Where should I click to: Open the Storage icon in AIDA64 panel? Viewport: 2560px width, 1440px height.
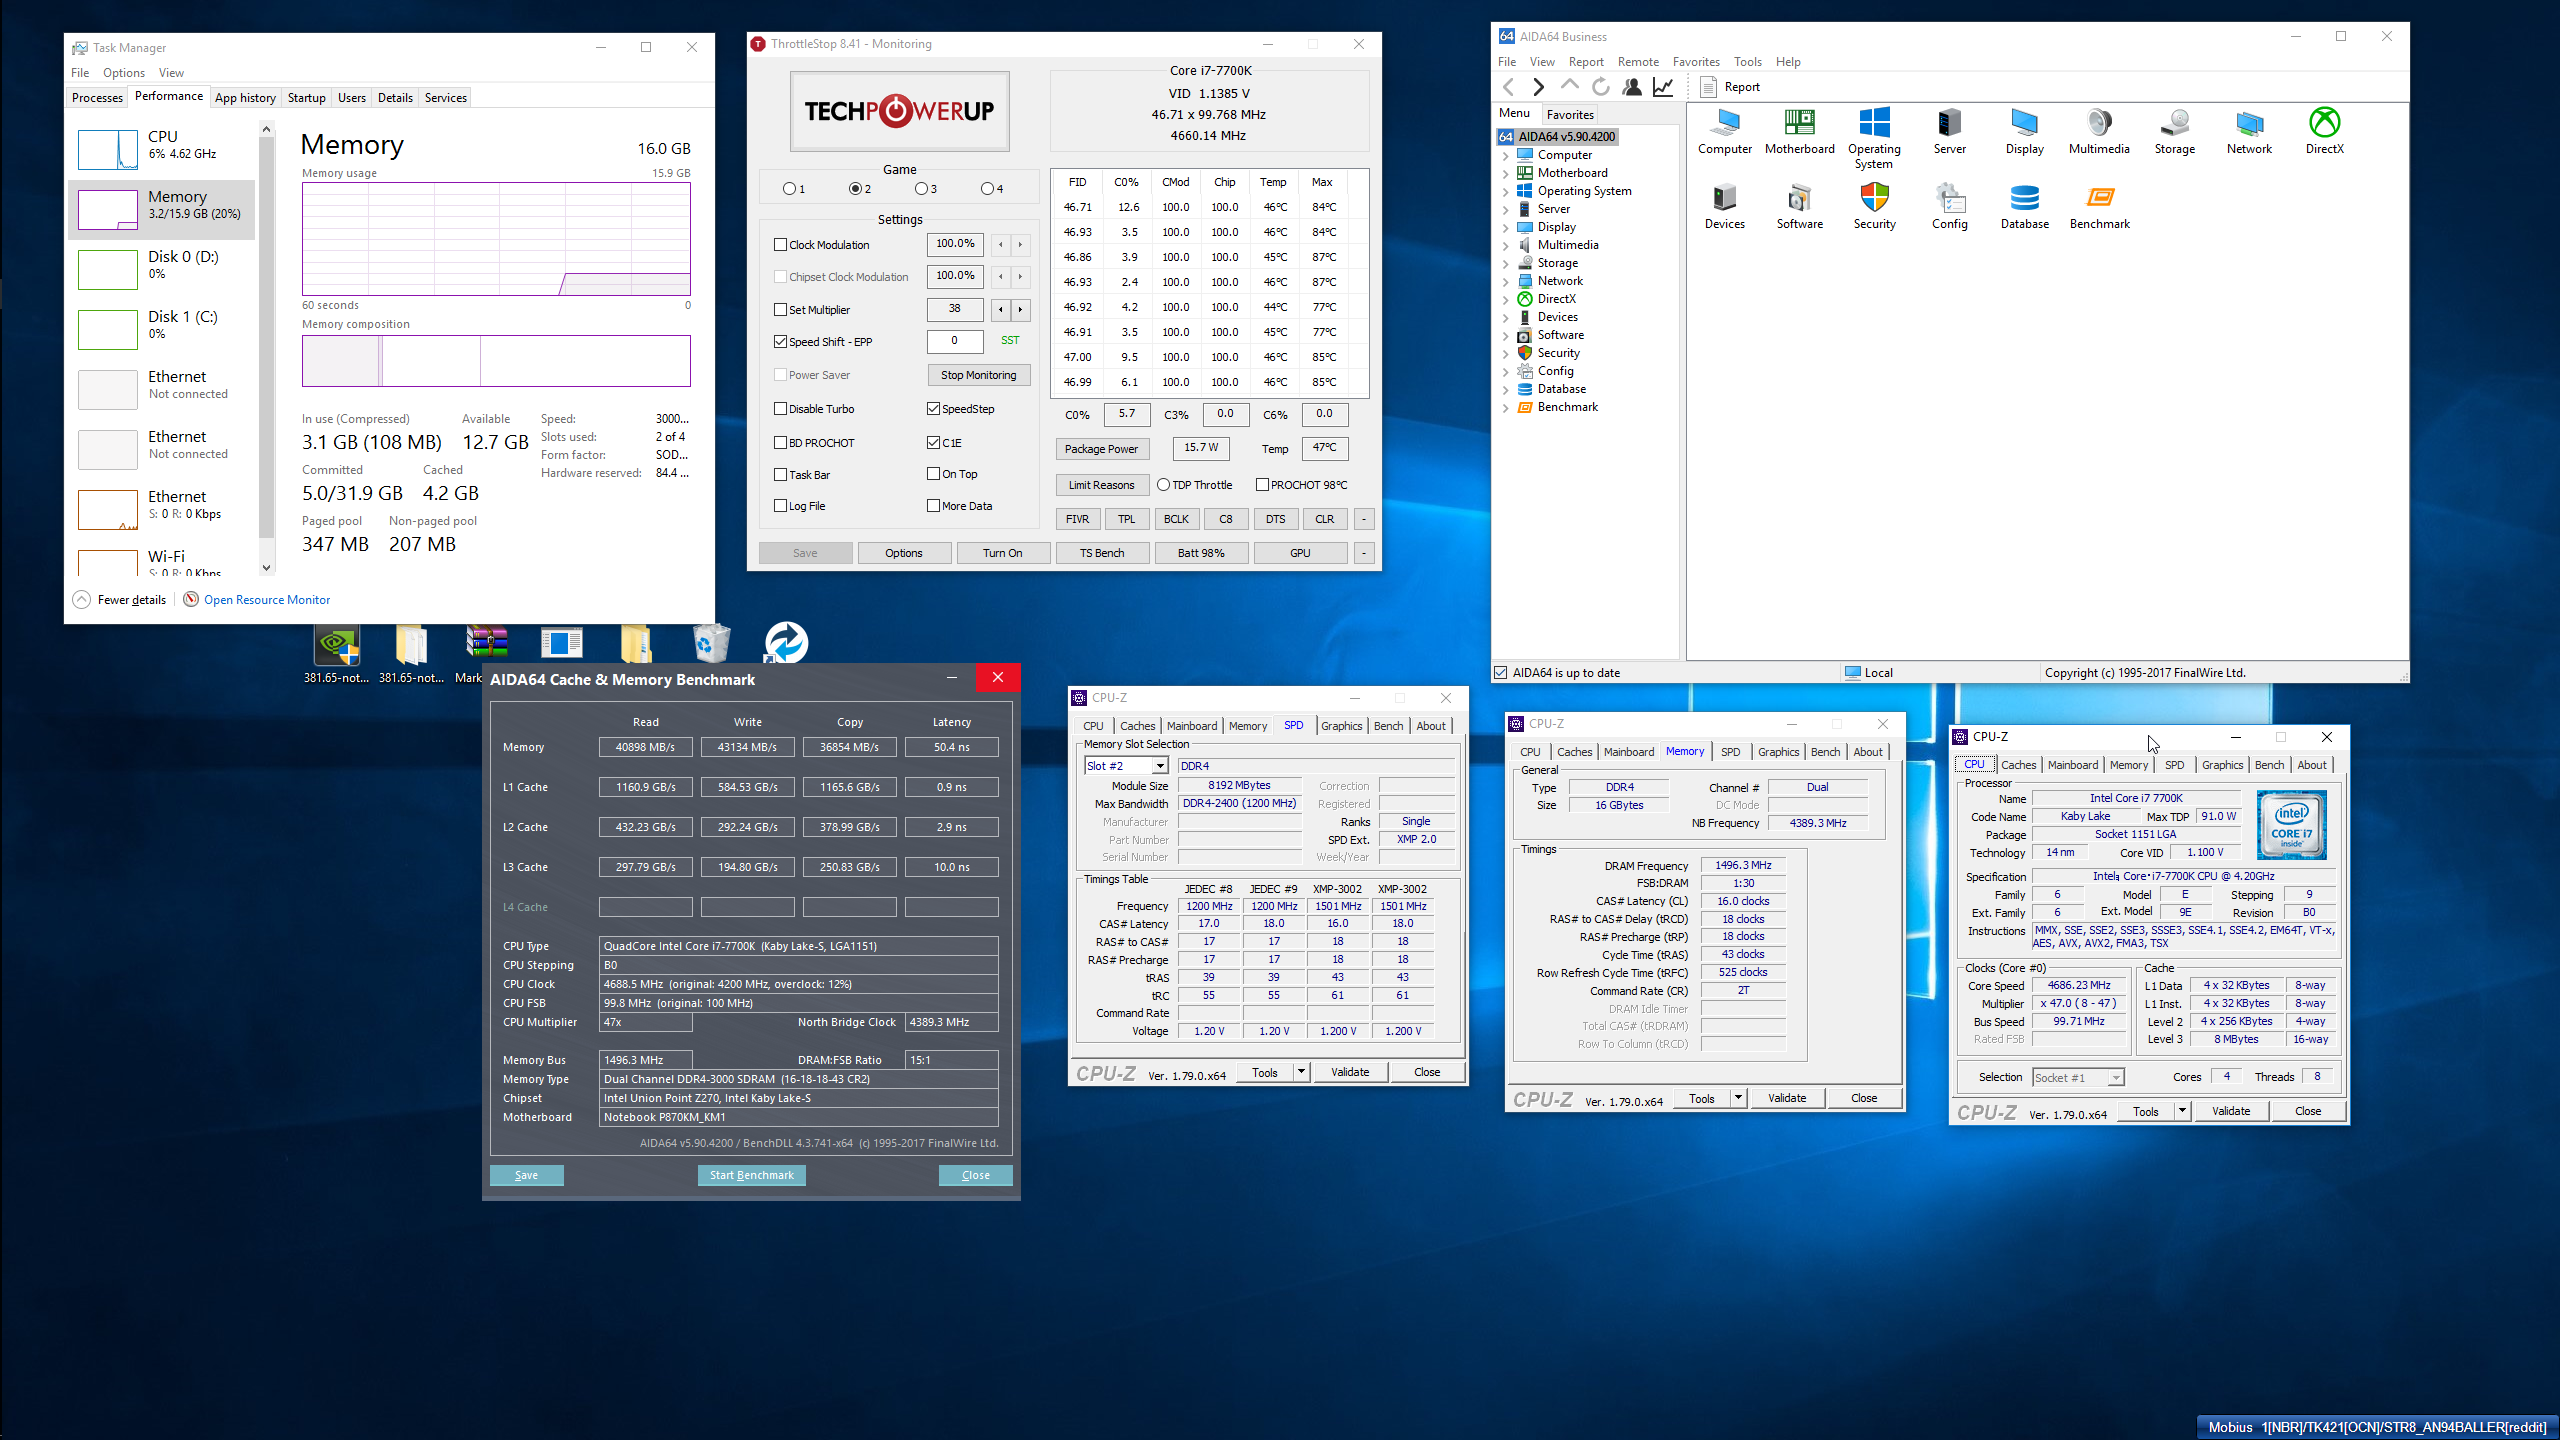click(2174, 123)
